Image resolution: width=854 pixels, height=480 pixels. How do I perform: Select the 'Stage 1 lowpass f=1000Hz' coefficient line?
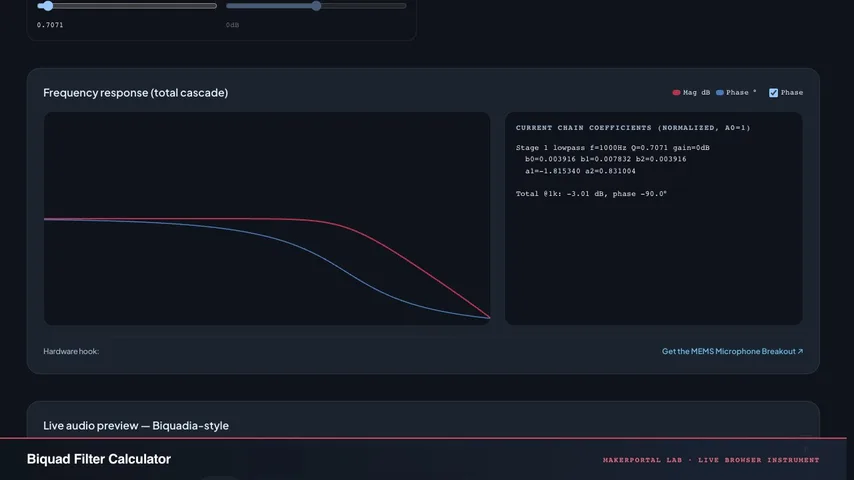(612, 148)
